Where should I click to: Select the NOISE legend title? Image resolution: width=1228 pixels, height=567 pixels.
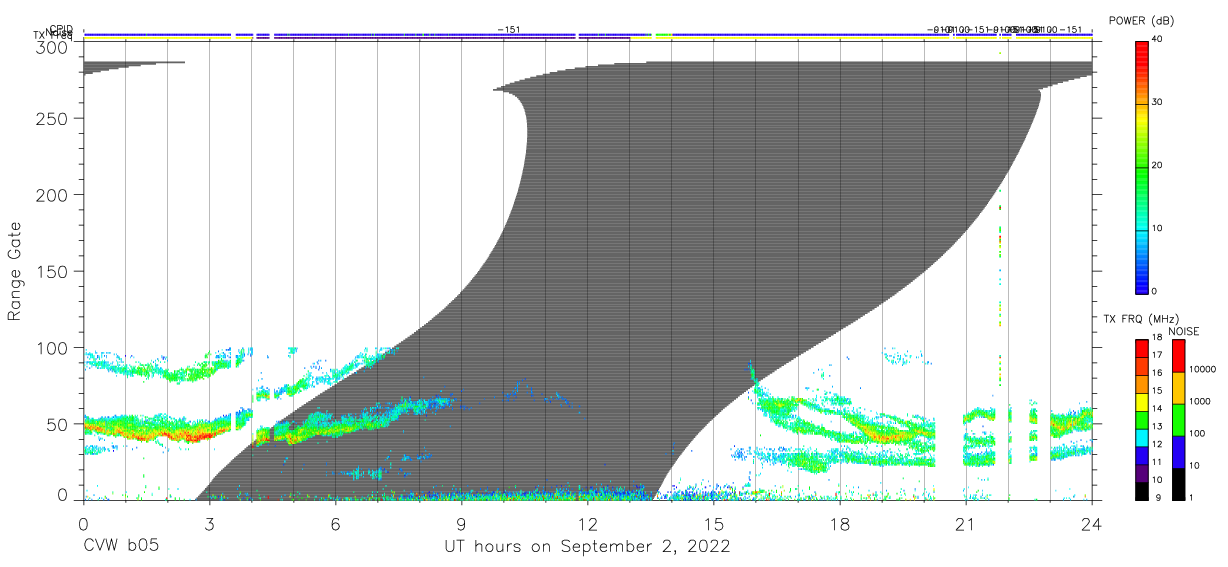[x=1184, y=332]
